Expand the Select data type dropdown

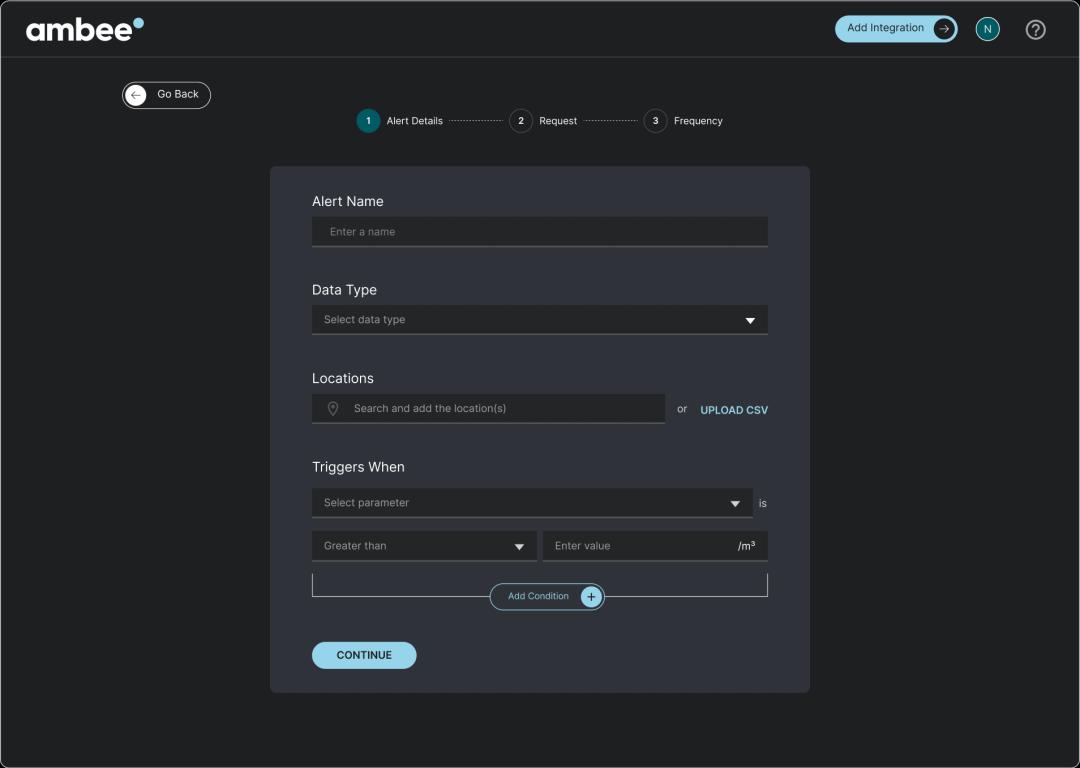(539, 320)
